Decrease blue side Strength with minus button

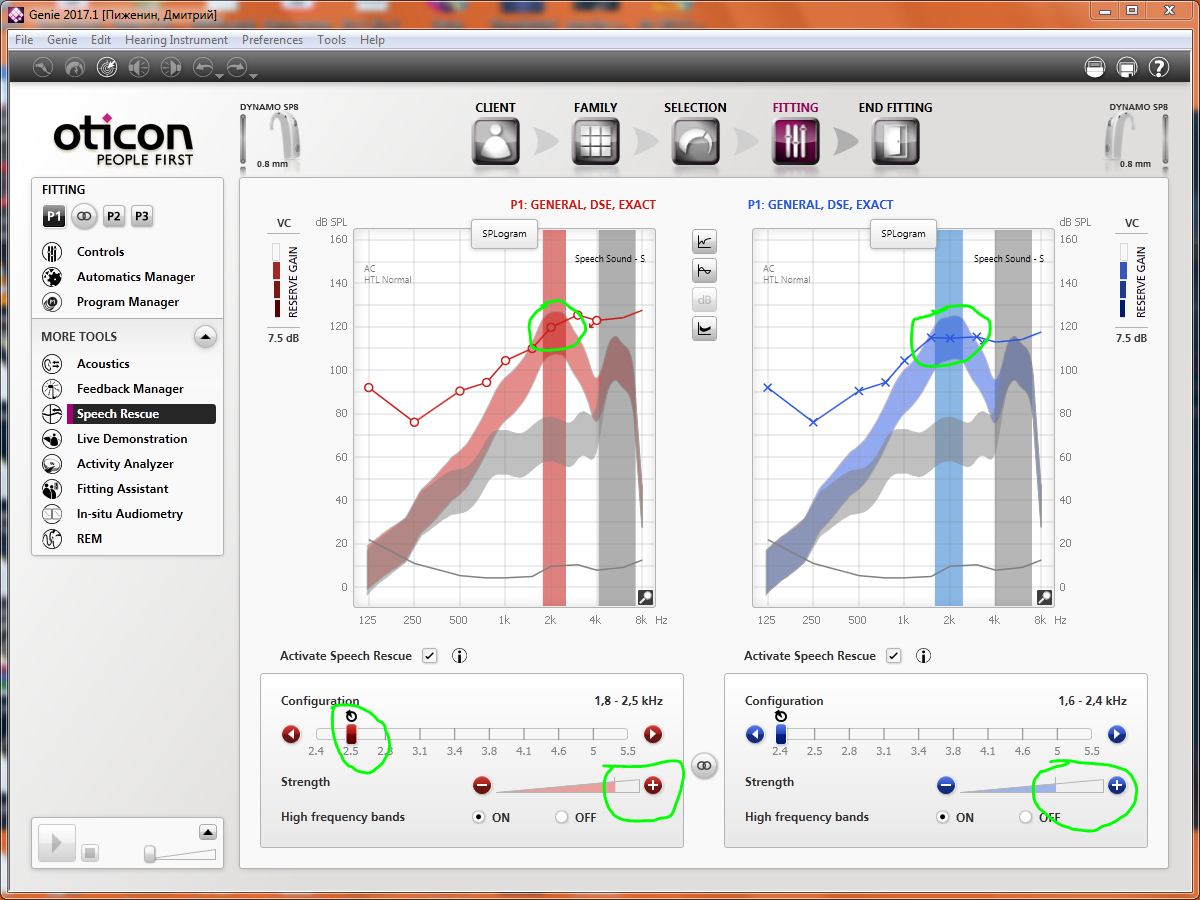point(946,786)
